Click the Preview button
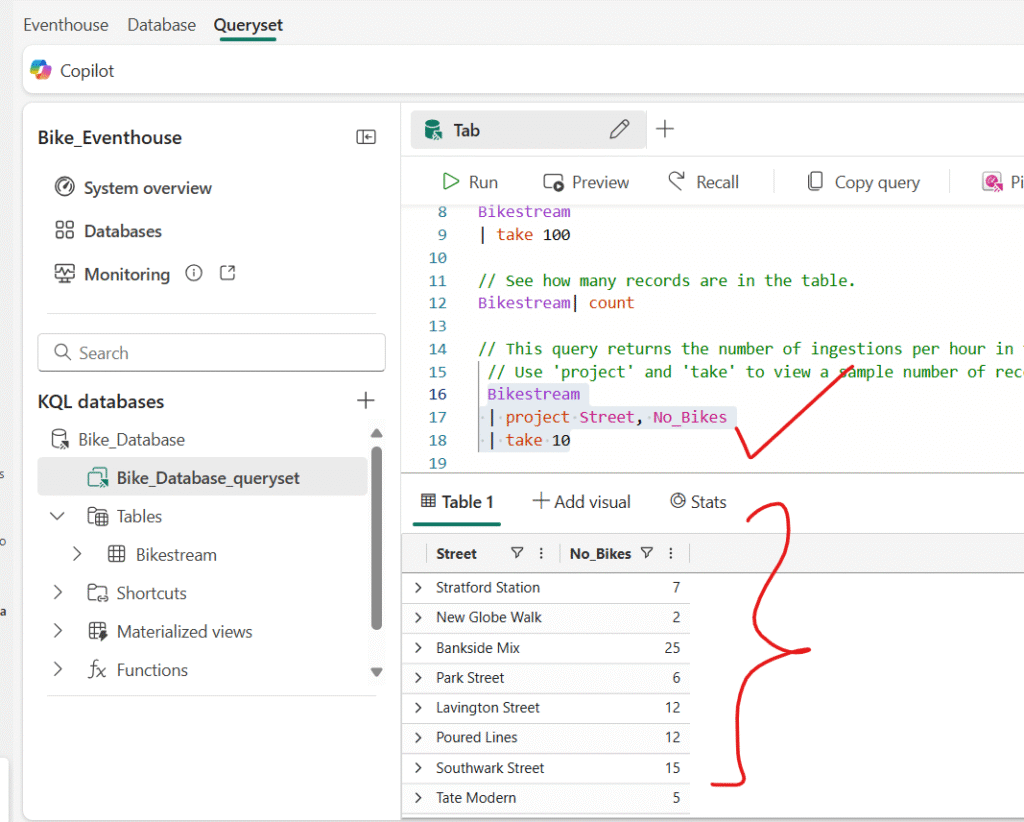This screenshot has width=1024, height=822. [x=586, y=182]
